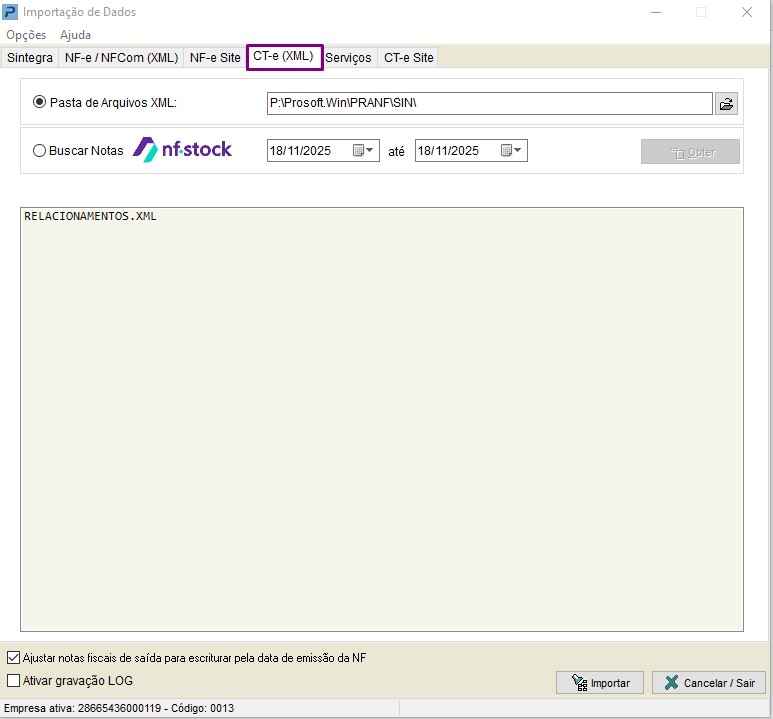Viewport: 773px width, 719px height.
Task: Open the folder browse icon beside XML path
Action: click(726, 104)
